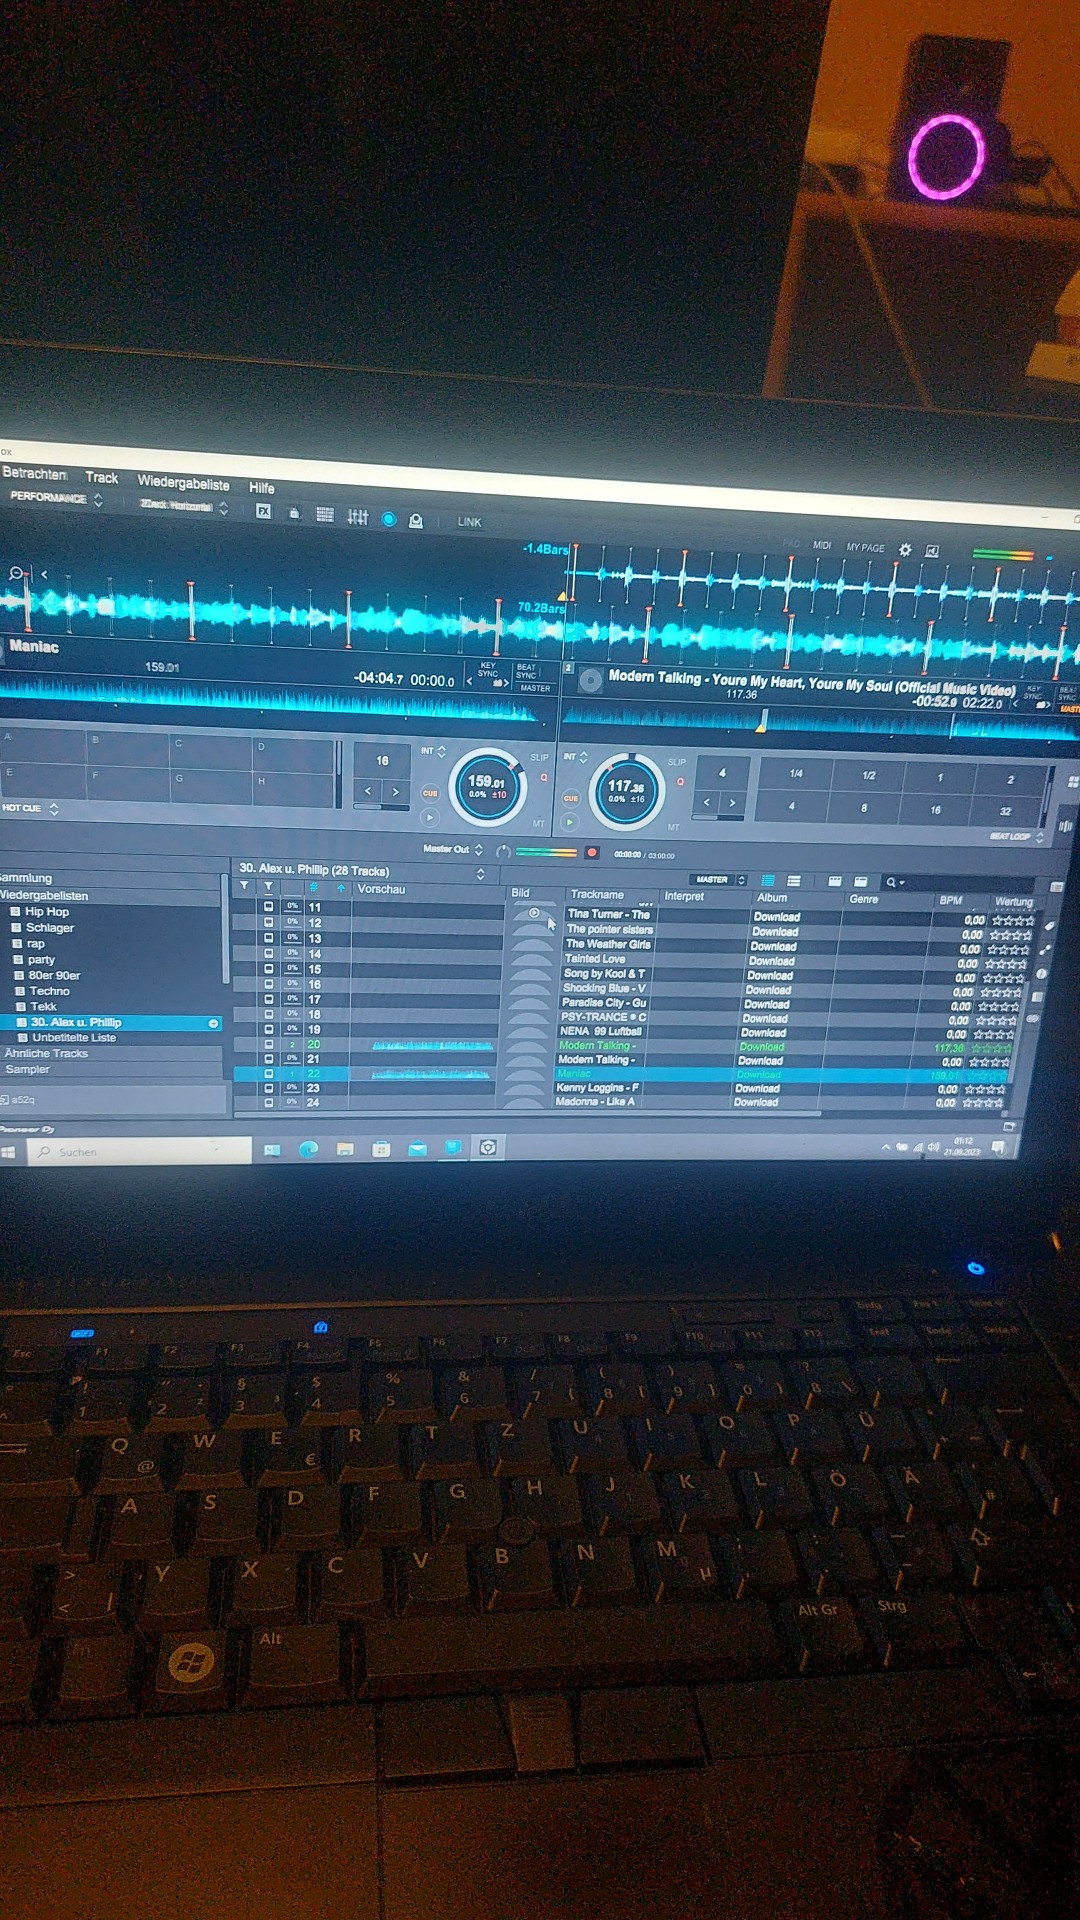Viewport: 1080px width, 1920px height.
Task: Toggle SLIP on the Maniac deck
Action: 539,757
